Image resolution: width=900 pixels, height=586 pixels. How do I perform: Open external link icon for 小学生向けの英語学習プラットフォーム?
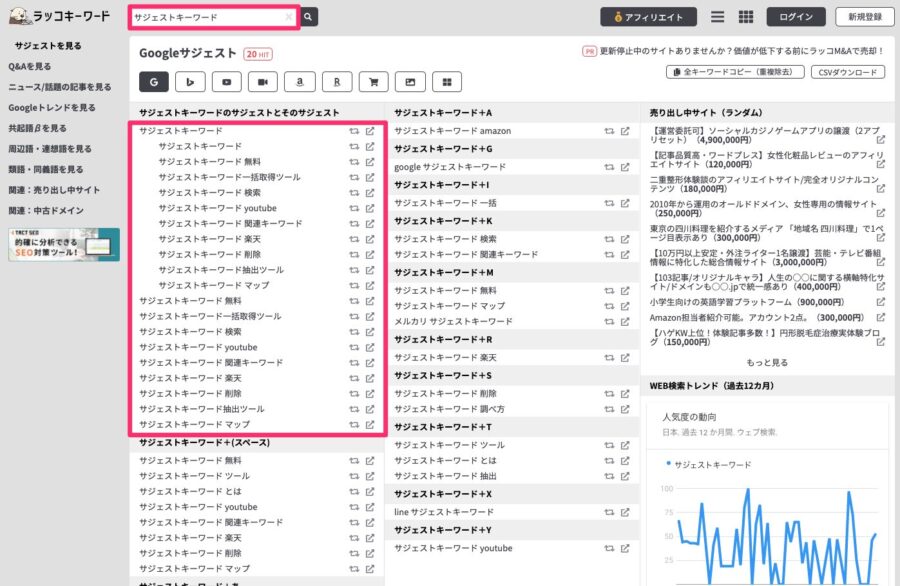click(880, 302)
